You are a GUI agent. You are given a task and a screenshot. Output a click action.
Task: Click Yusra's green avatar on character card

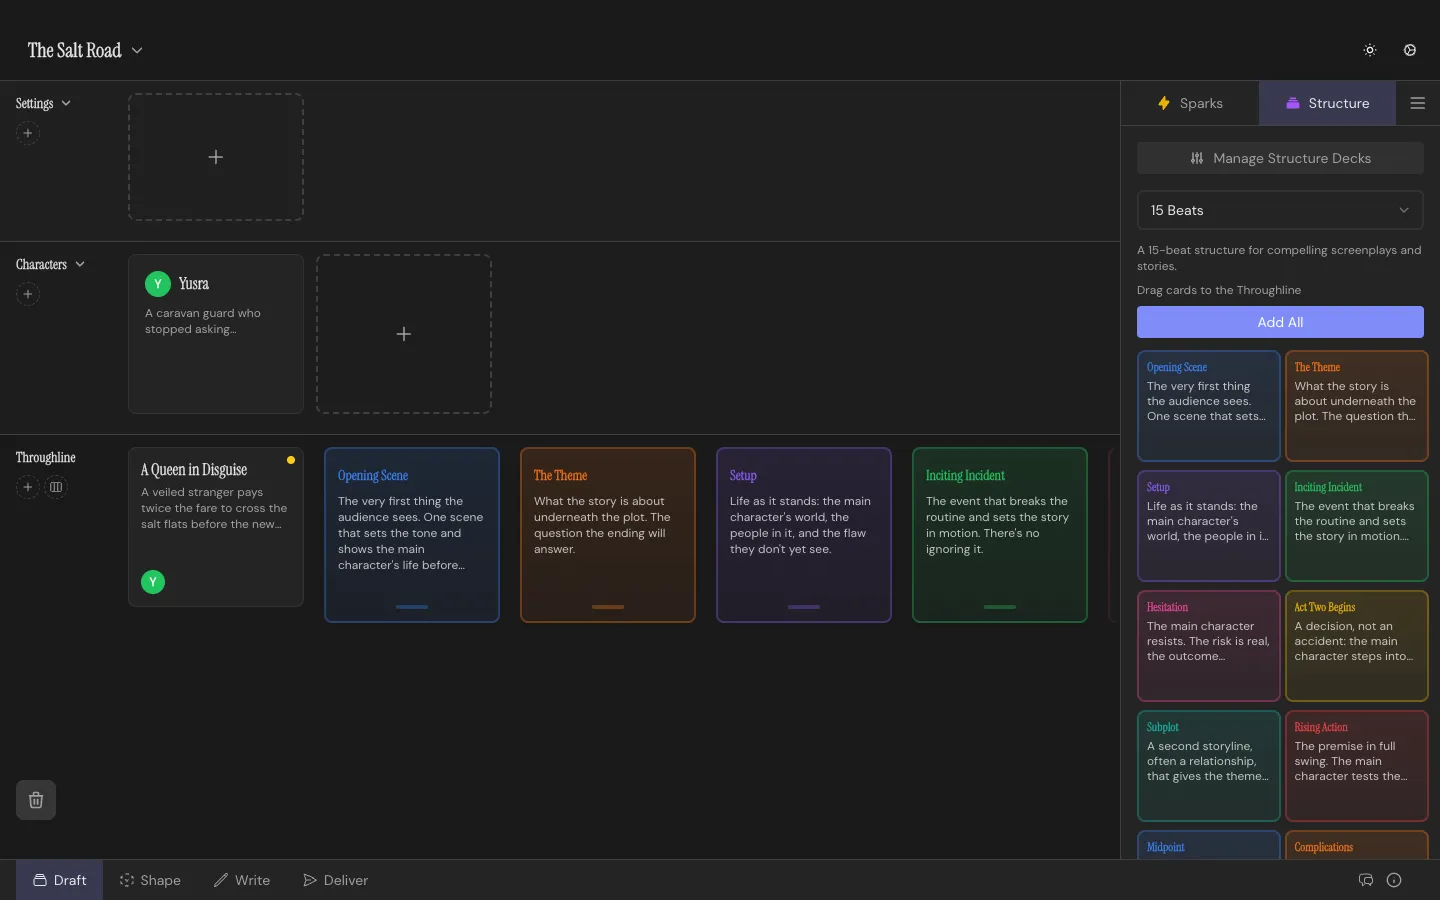(158, 284)
